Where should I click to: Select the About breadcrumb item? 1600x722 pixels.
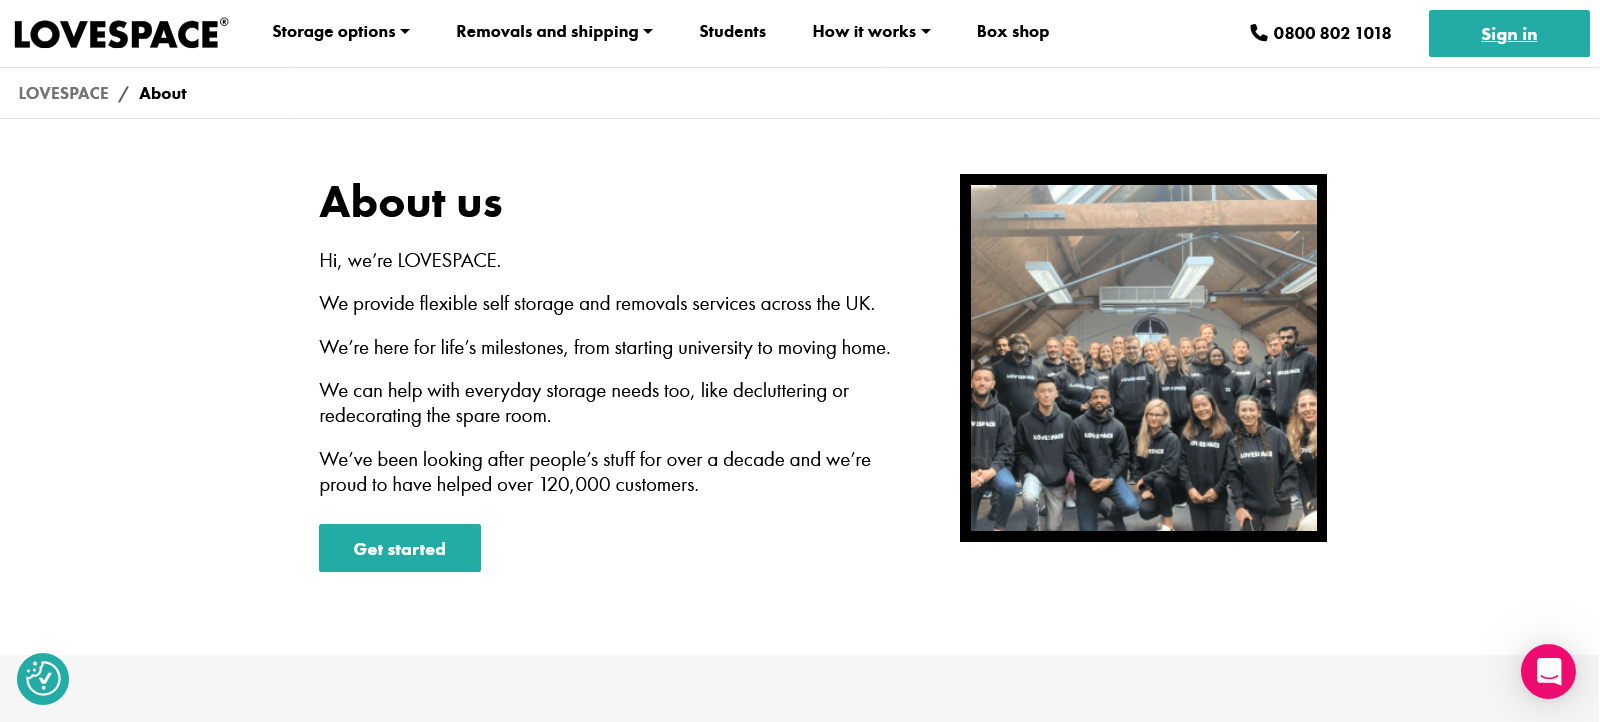point(163,93)
